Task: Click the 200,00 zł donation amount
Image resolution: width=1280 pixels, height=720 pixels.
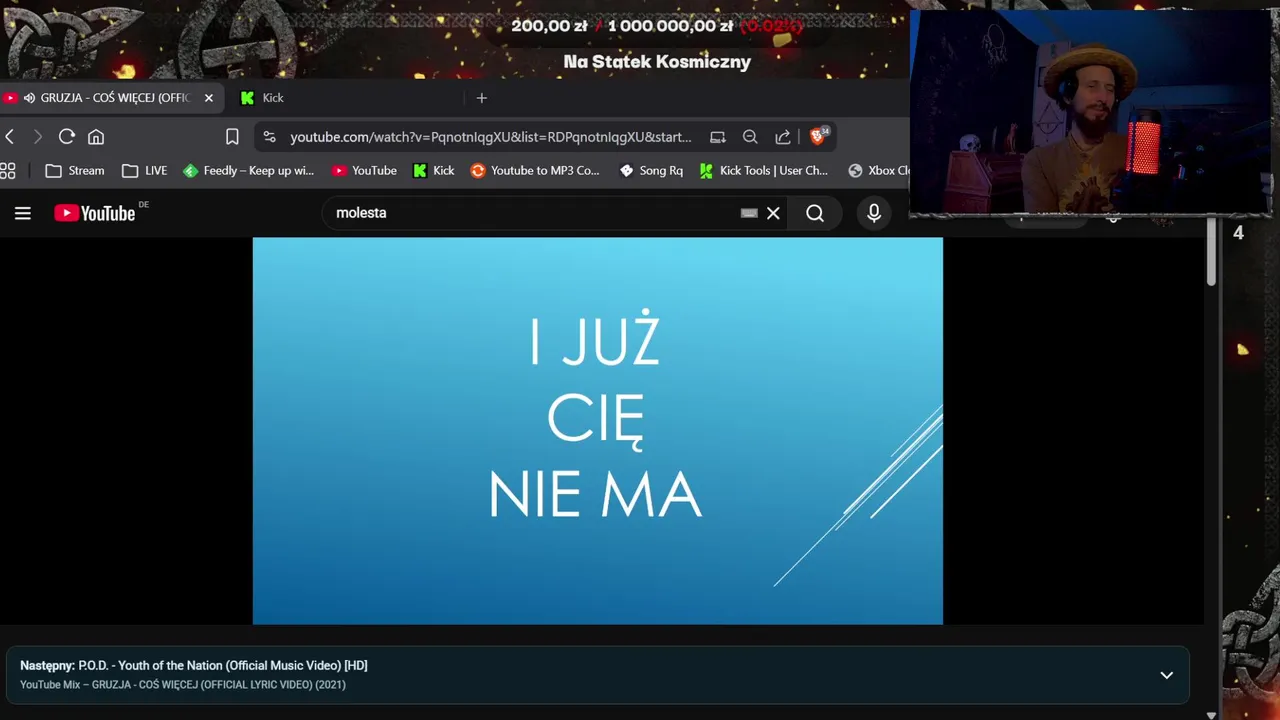Action: point(549,26)
